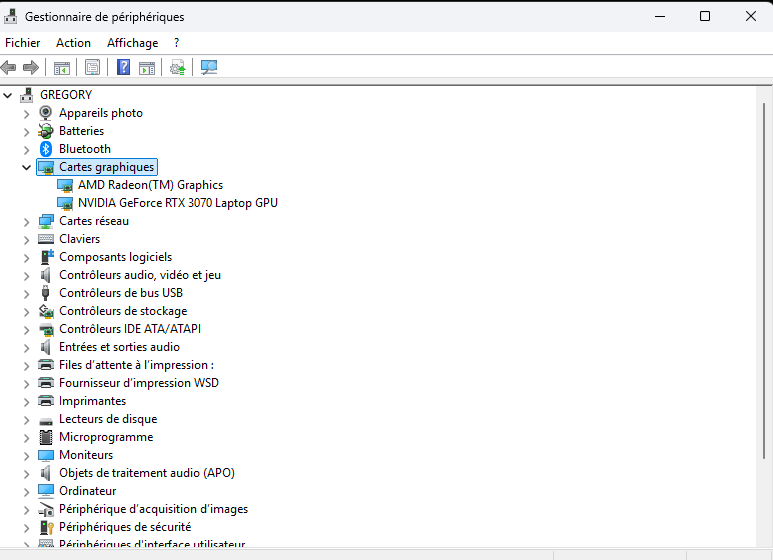Select the GREGORY computer name
The image size is (773, 560).
point(66,95)
